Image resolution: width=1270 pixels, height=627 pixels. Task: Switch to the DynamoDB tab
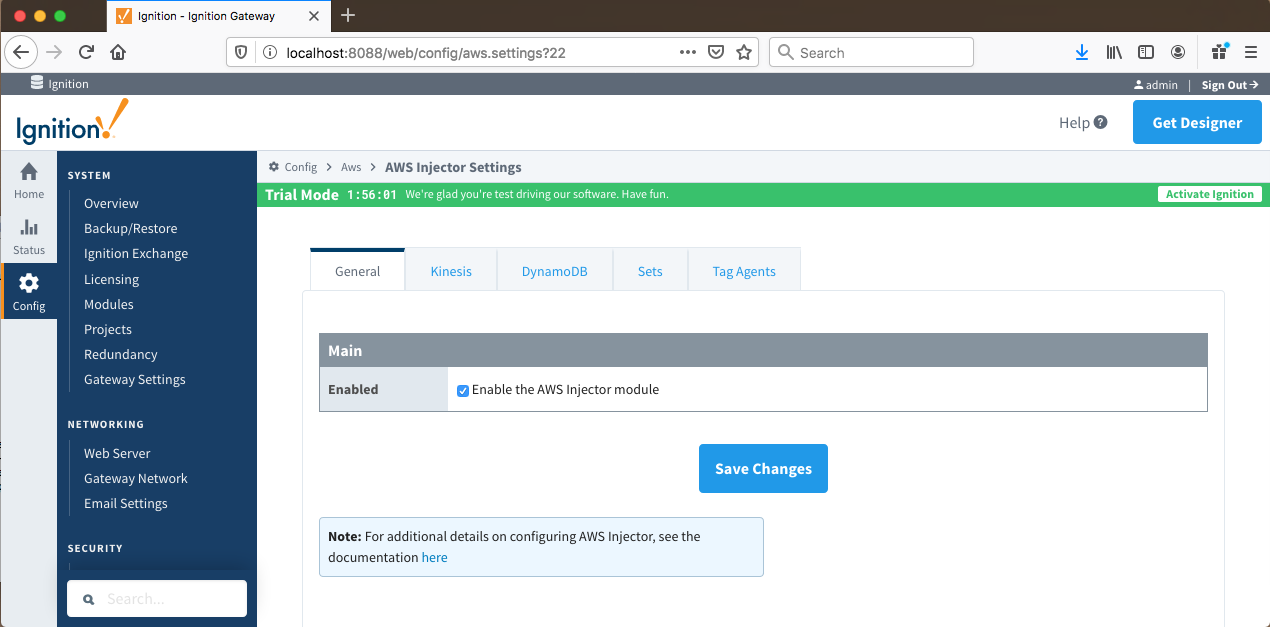554,271
